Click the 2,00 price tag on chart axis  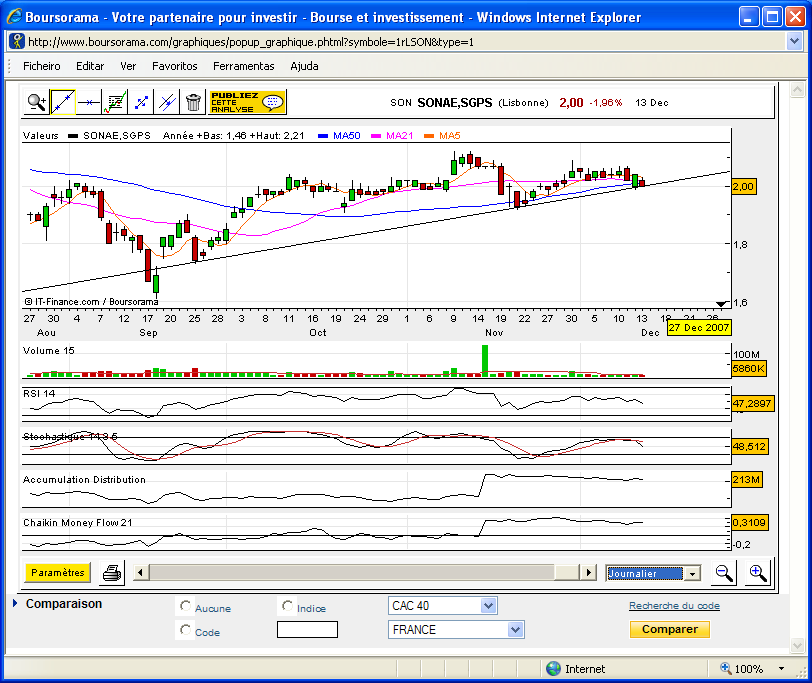pyautogui.click(x=743, y=186)
